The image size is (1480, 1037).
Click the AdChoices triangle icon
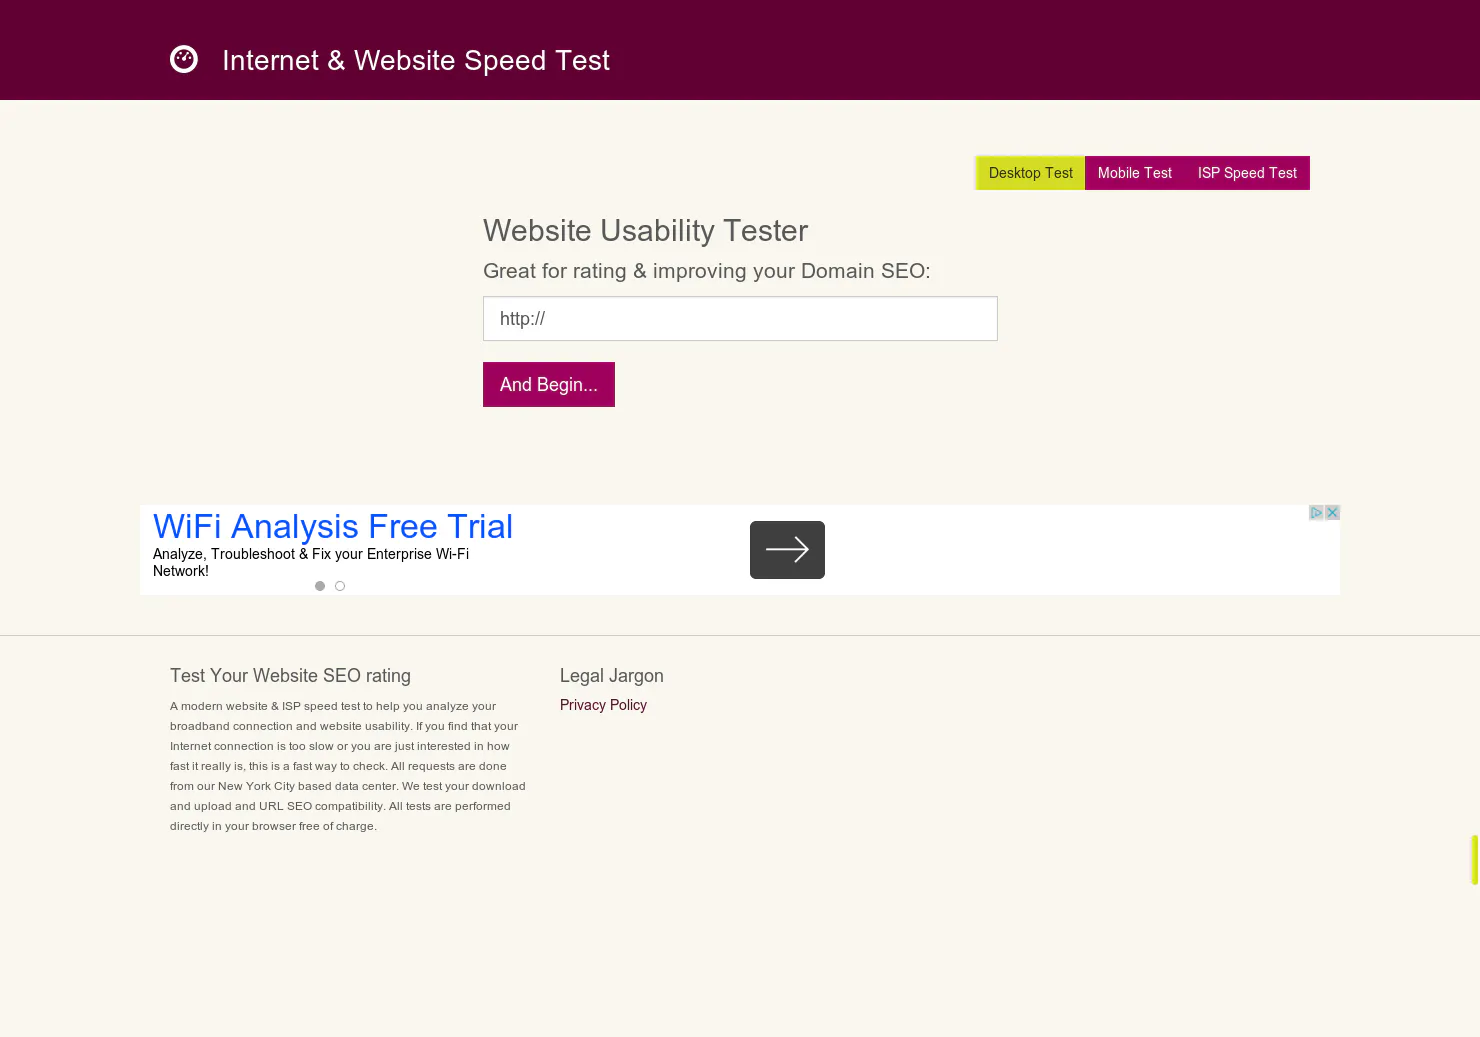(1317, 513)
